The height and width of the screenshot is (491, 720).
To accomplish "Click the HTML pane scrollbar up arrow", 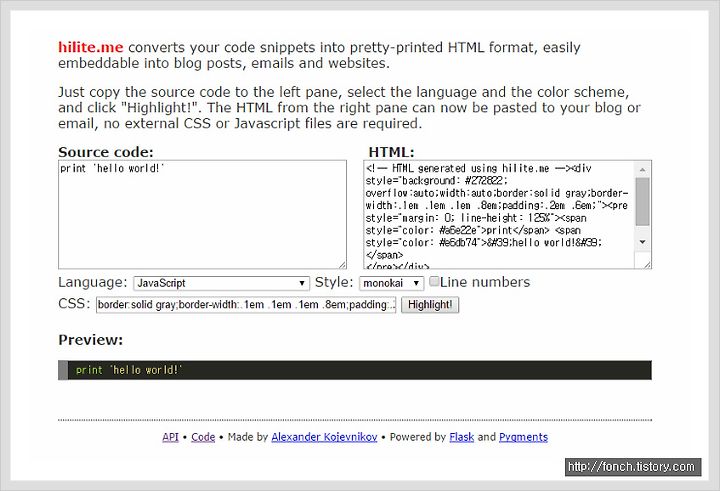I will pos(642,169).
